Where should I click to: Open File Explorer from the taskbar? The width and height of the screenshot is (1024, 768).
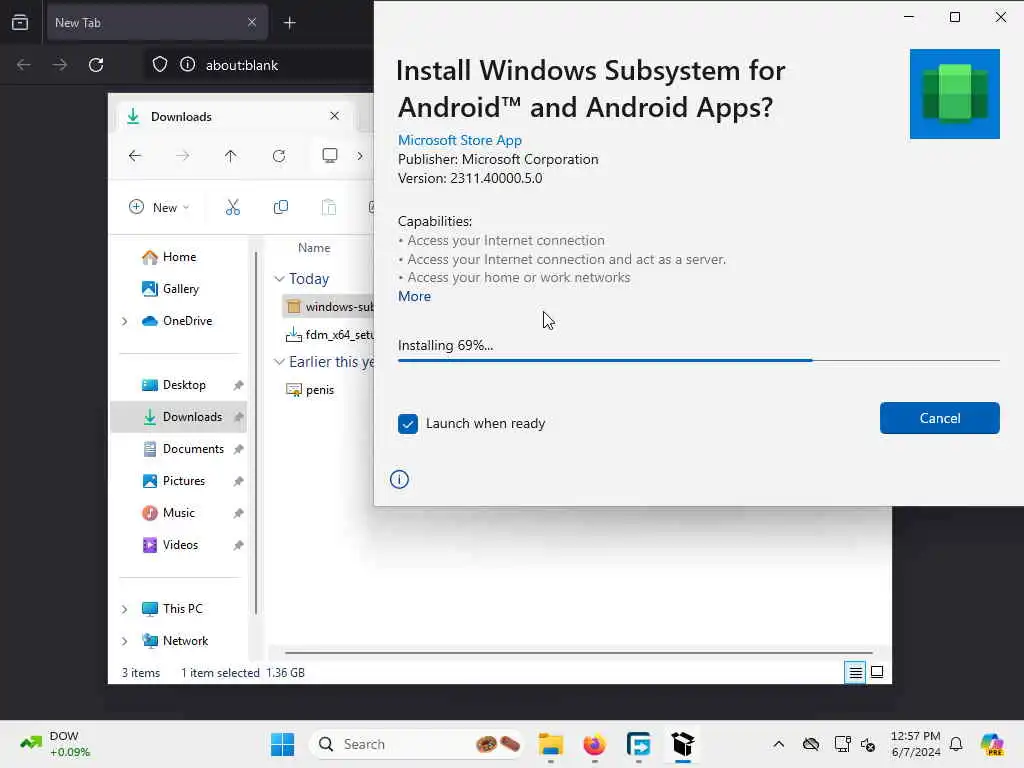click(x=551, y=744)
